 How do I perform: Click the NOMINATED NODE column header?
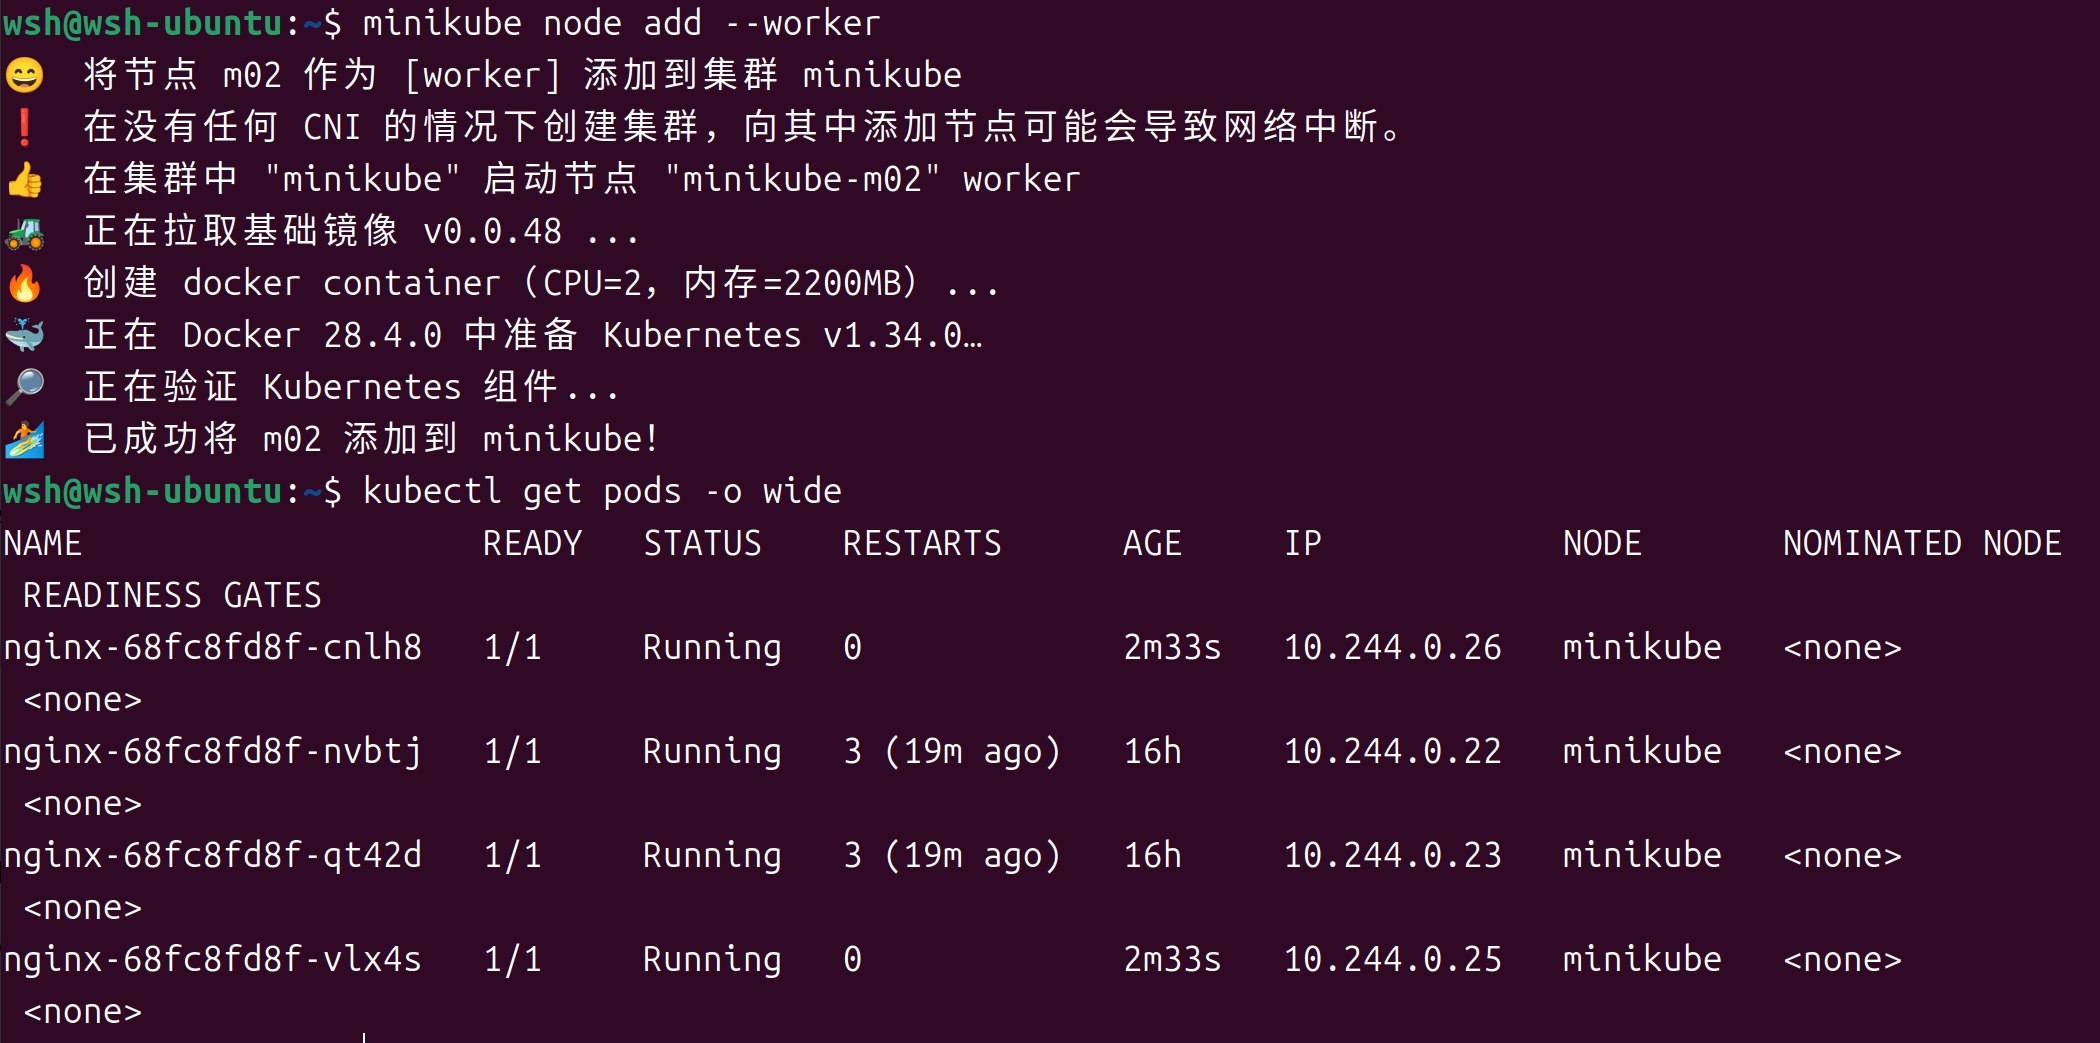point(1922,543)
